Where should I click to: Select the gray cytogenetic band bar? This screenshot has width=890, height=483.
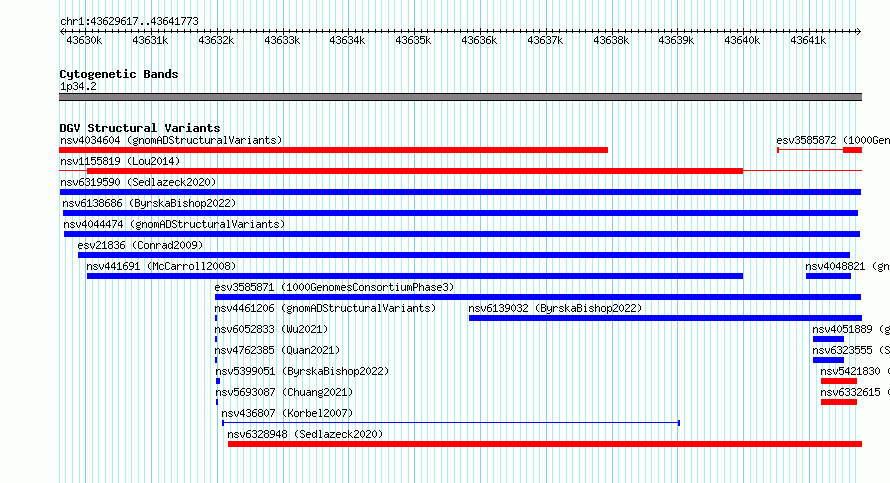coord(460,97)
